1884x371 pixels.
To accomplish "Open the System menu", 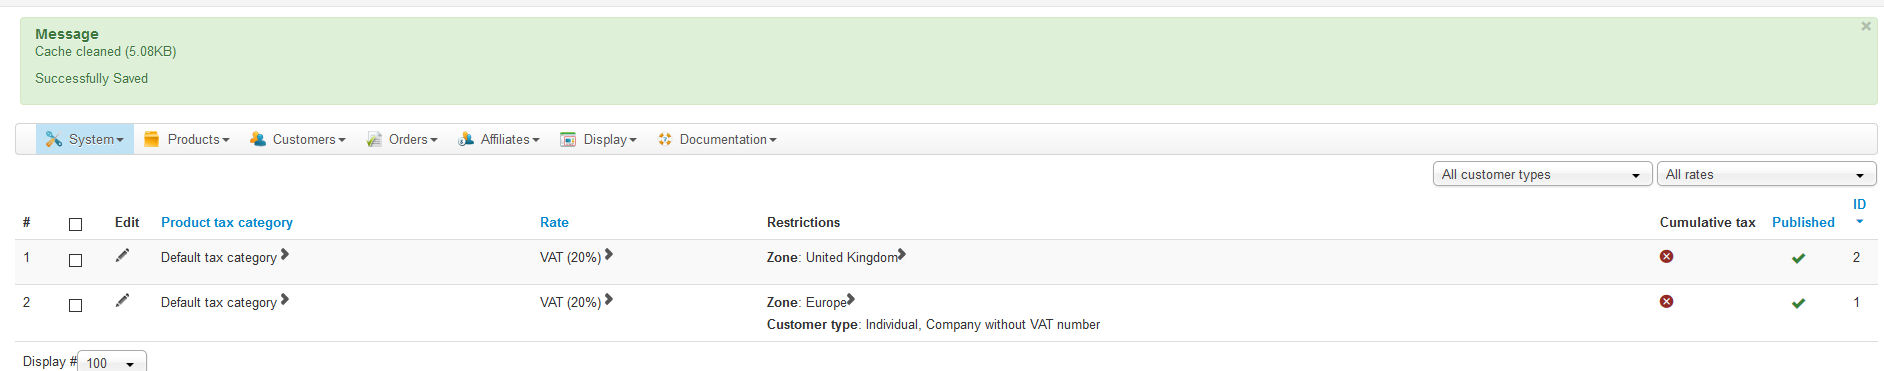I will tap(85, 139).
